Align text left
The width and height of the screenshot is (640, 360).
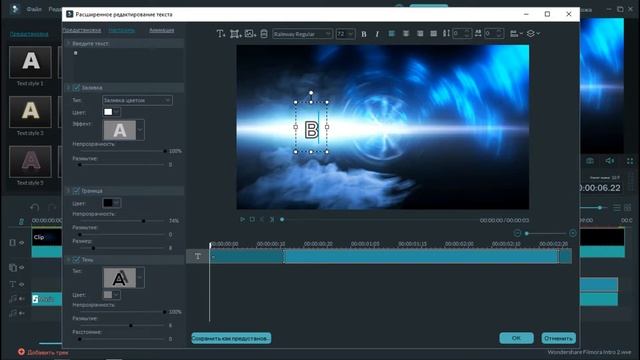pos(391,33)
